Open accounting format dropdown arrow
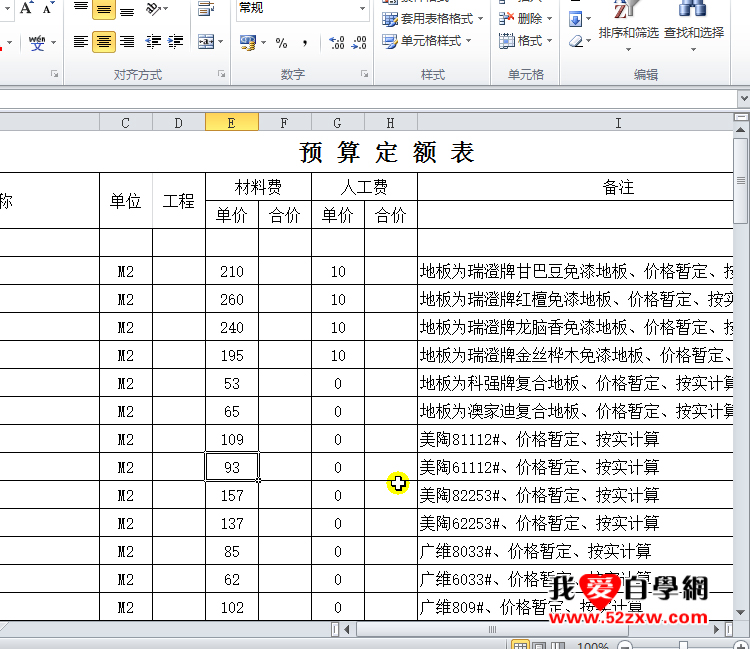 264,43
